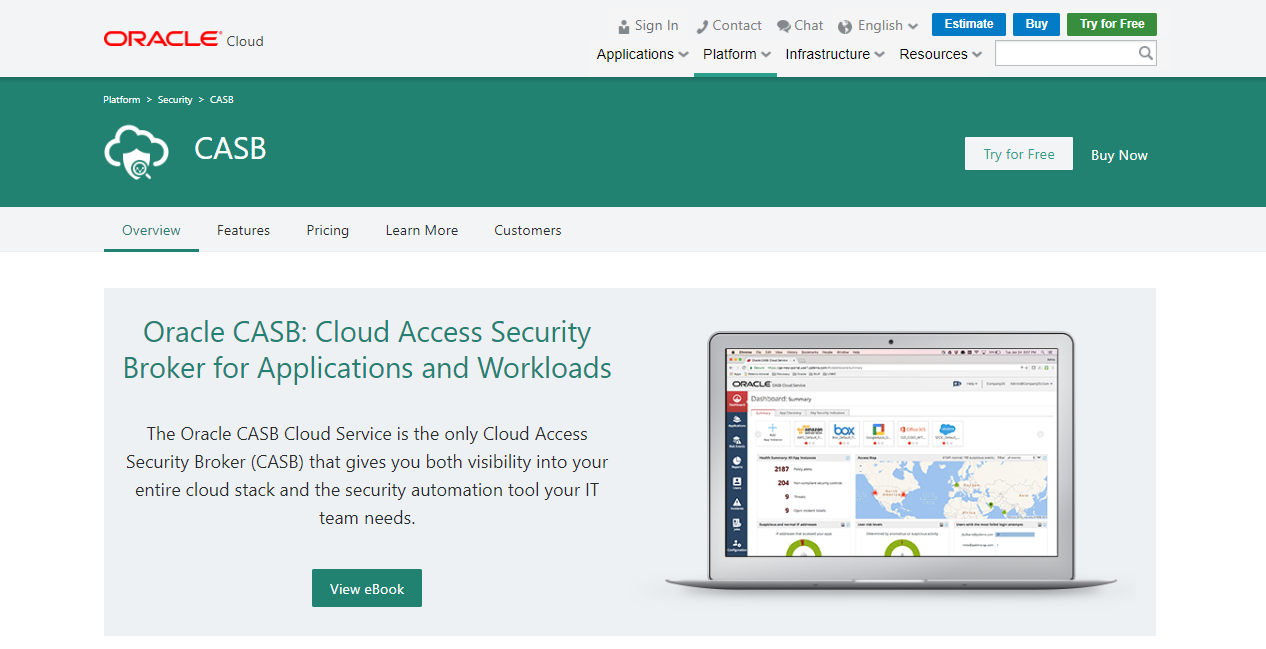The image size is (1266, 649).
Task: Go to Security breadcrumb
Action: click(x=175, y=100)
